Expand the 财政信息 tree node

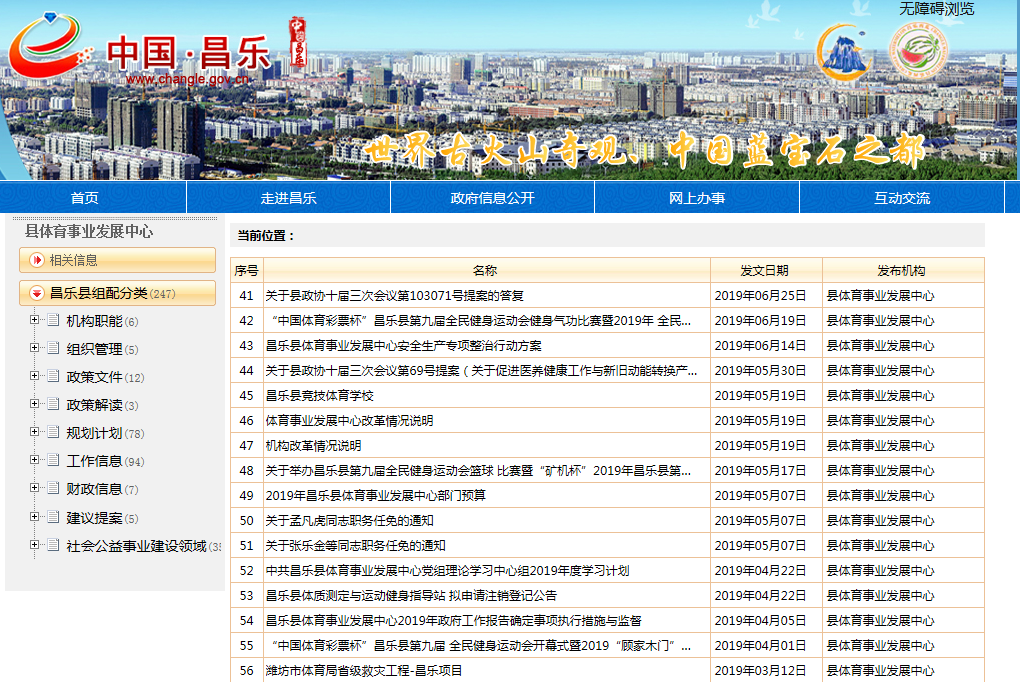[x=35, y=489]
